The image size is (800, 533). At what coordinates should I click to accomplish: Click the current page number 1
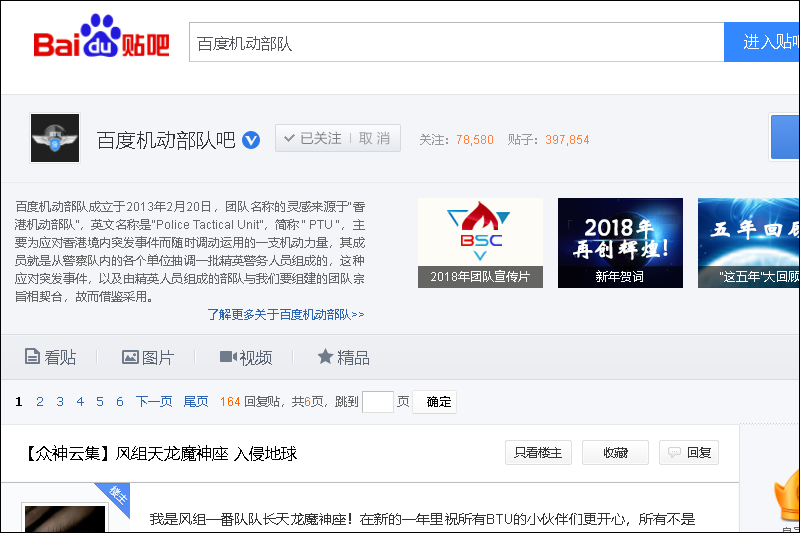tap(19, 402)
